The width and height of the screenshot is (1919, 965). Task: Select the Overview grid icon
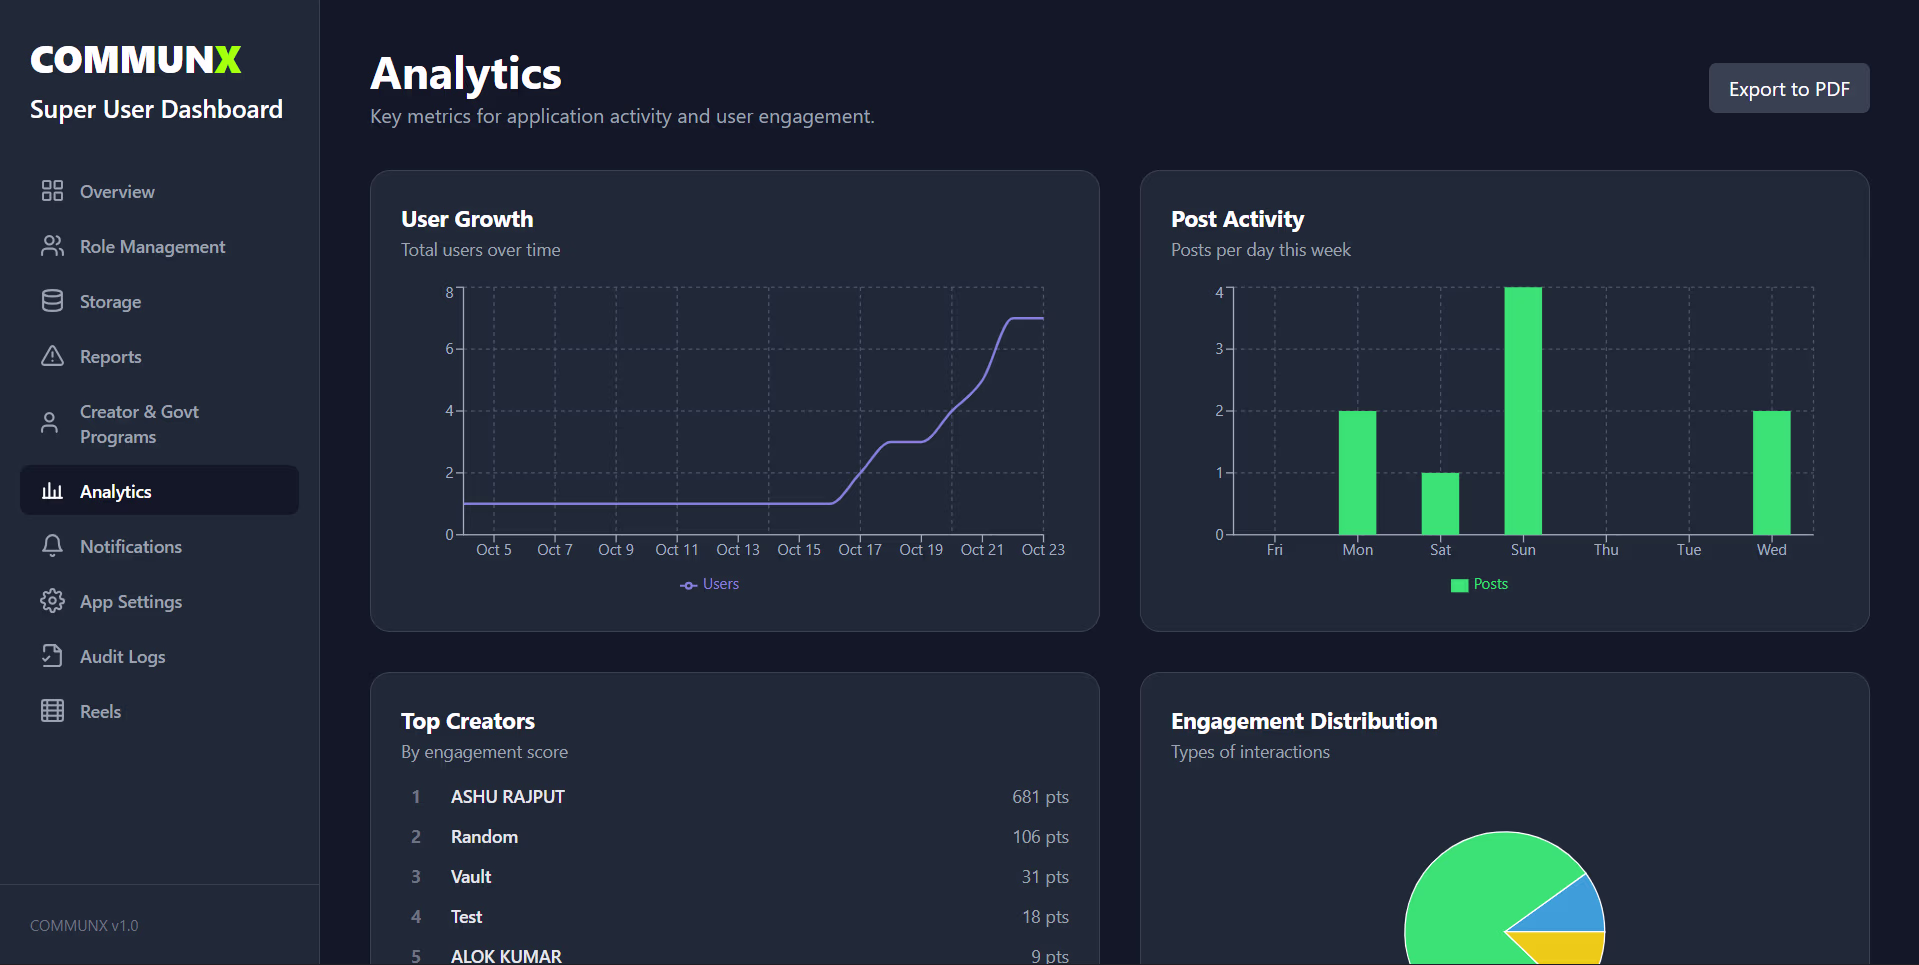click(53, 191)
